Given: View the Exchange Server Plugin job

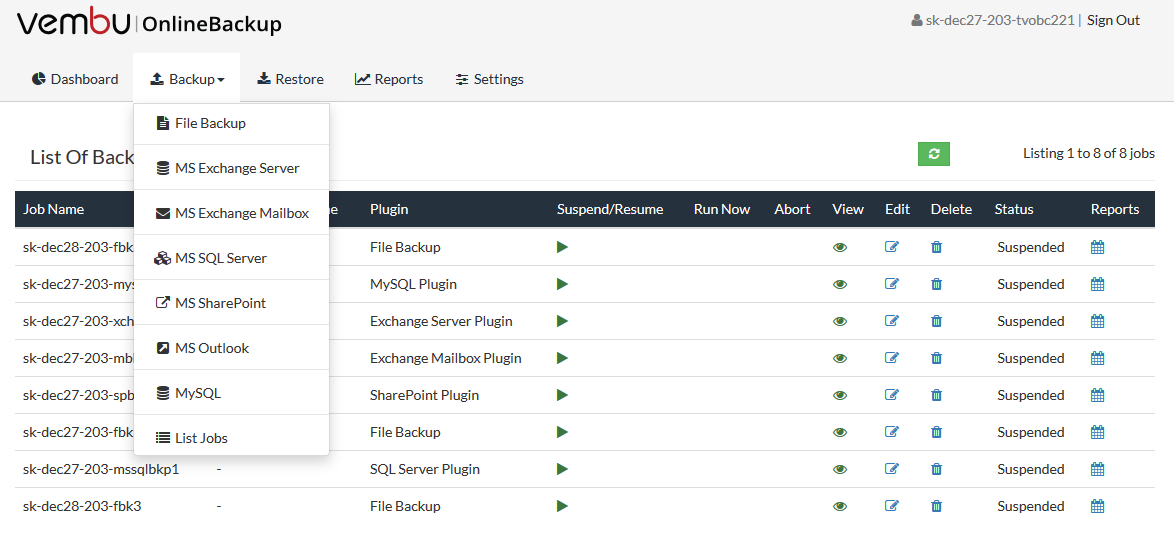Looking at the screenshot, I should (x=840, y=321).
